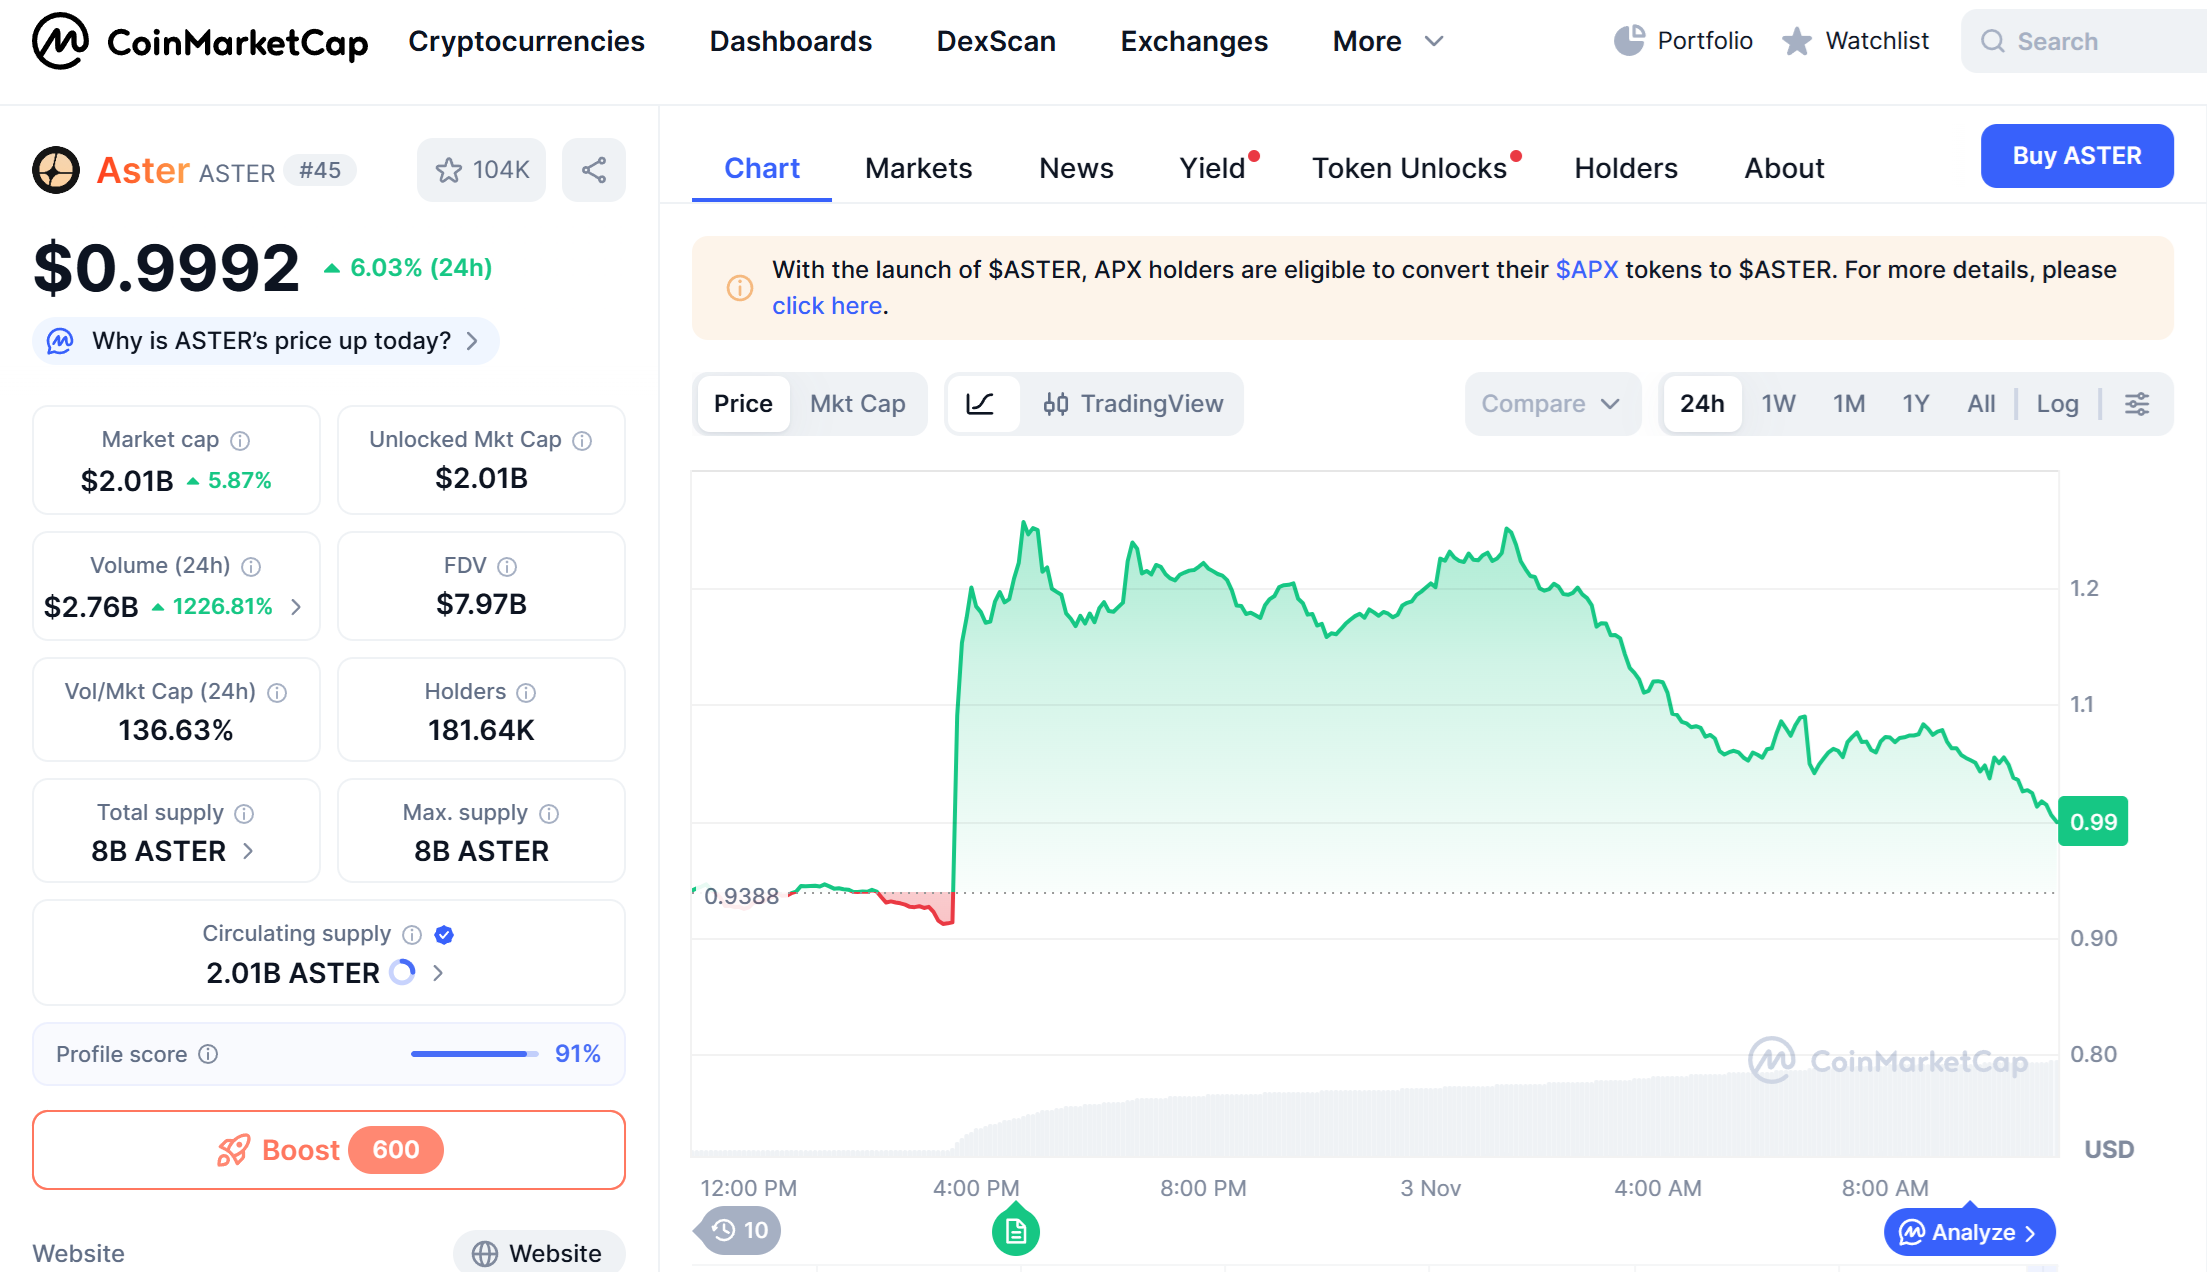2207x1272 pixels.
Task: Click the share icon button
Action: point(593,170)
